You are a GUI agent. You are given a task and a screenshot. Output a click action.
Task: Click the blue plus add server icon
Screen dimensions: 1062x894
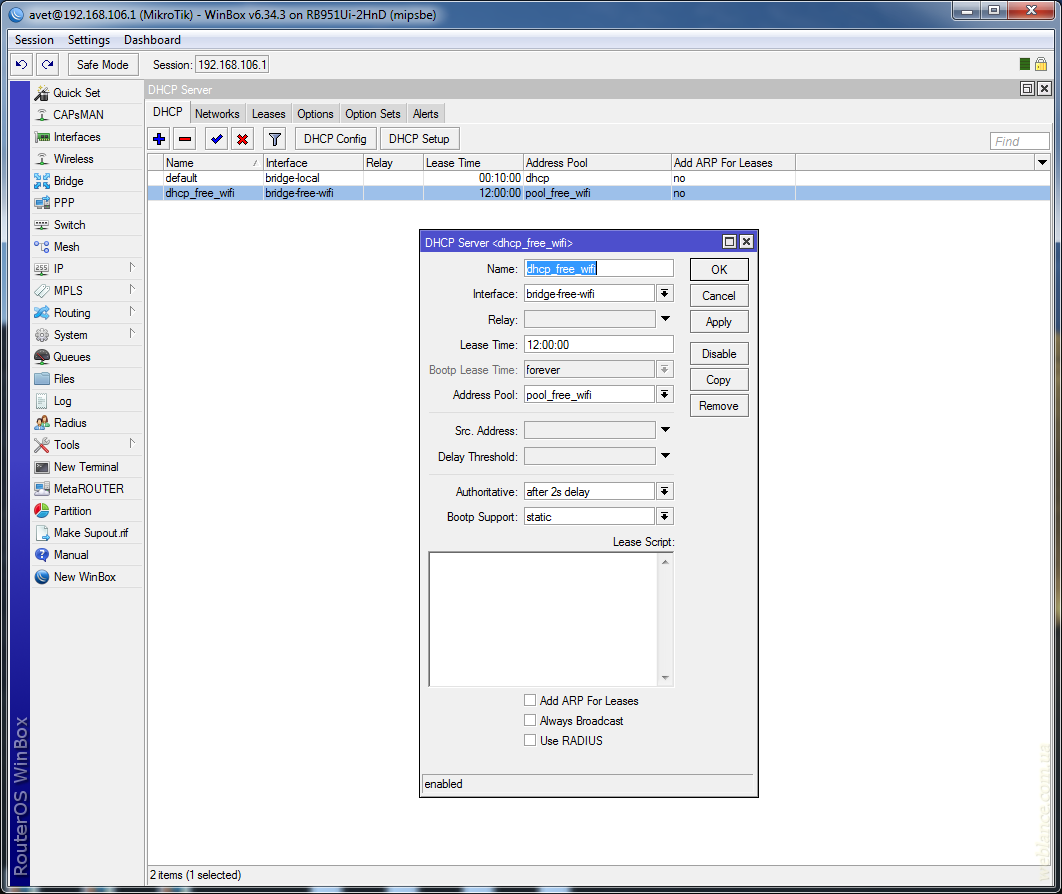click(x=159, y=139)
